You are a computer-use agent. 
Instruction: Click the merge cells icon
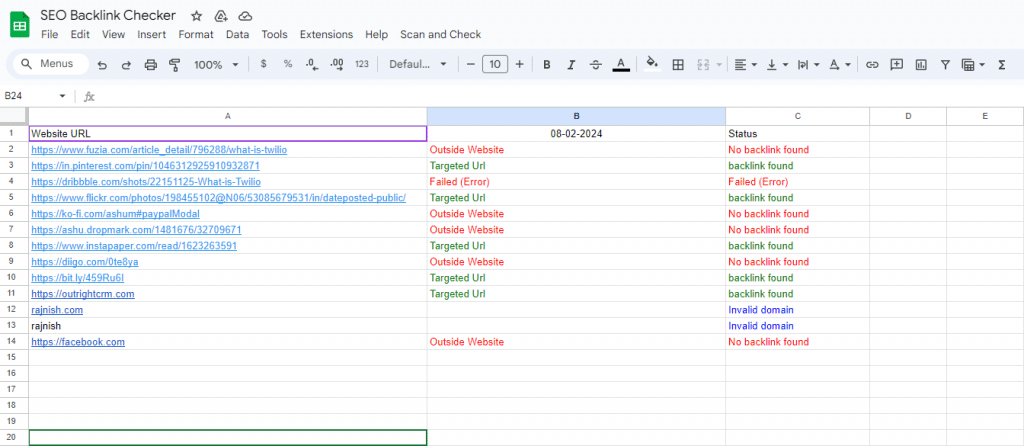click(703, 64)
